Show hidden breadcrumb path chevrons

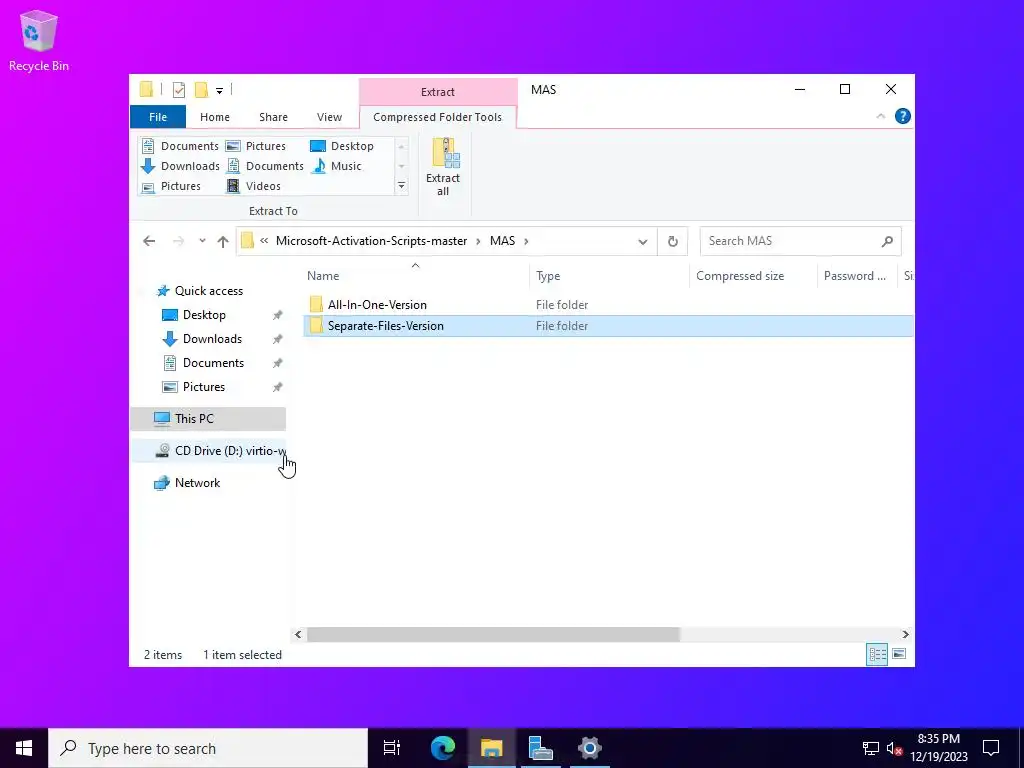point(264,241)
